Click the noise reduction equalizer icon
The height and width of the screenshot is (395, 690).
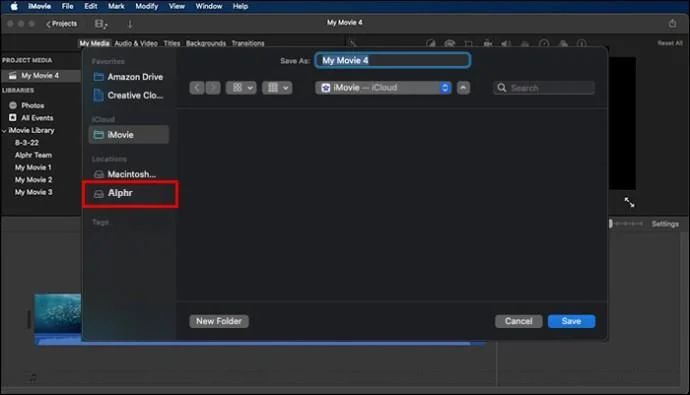tap(525, 44)
